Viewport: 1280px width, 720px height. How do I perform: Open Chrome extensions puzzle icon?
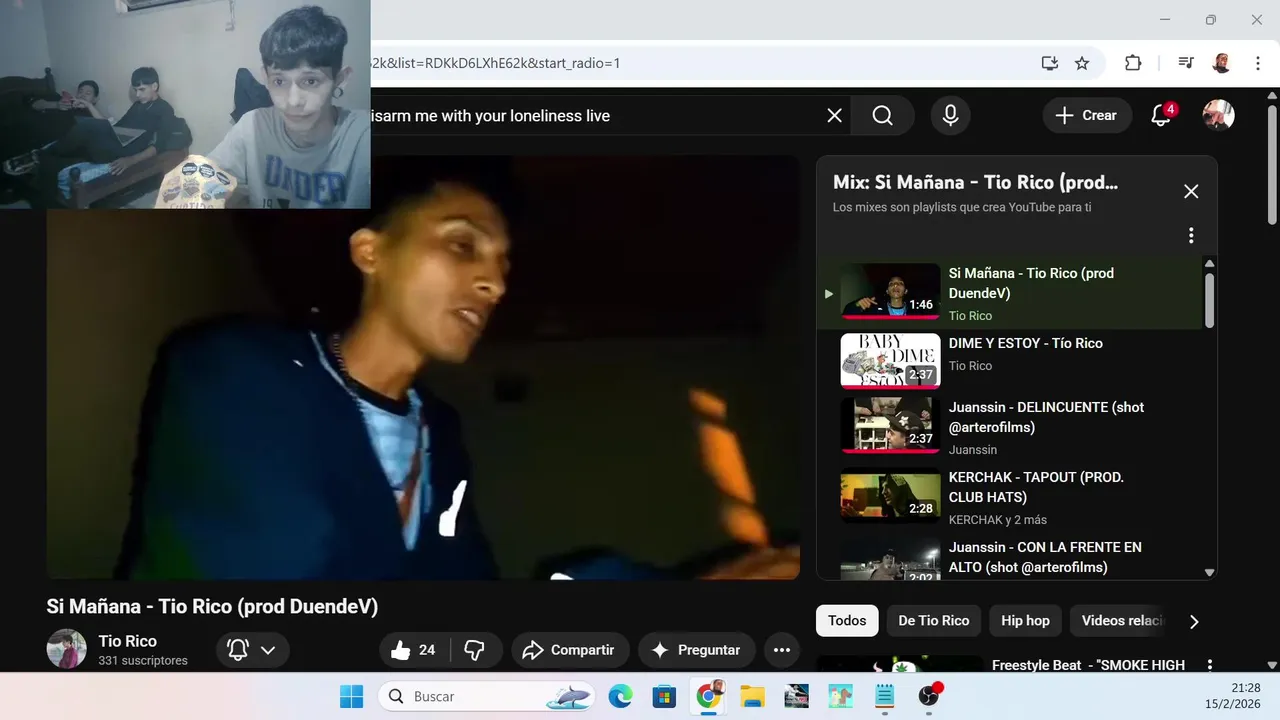click(1133, 63)
